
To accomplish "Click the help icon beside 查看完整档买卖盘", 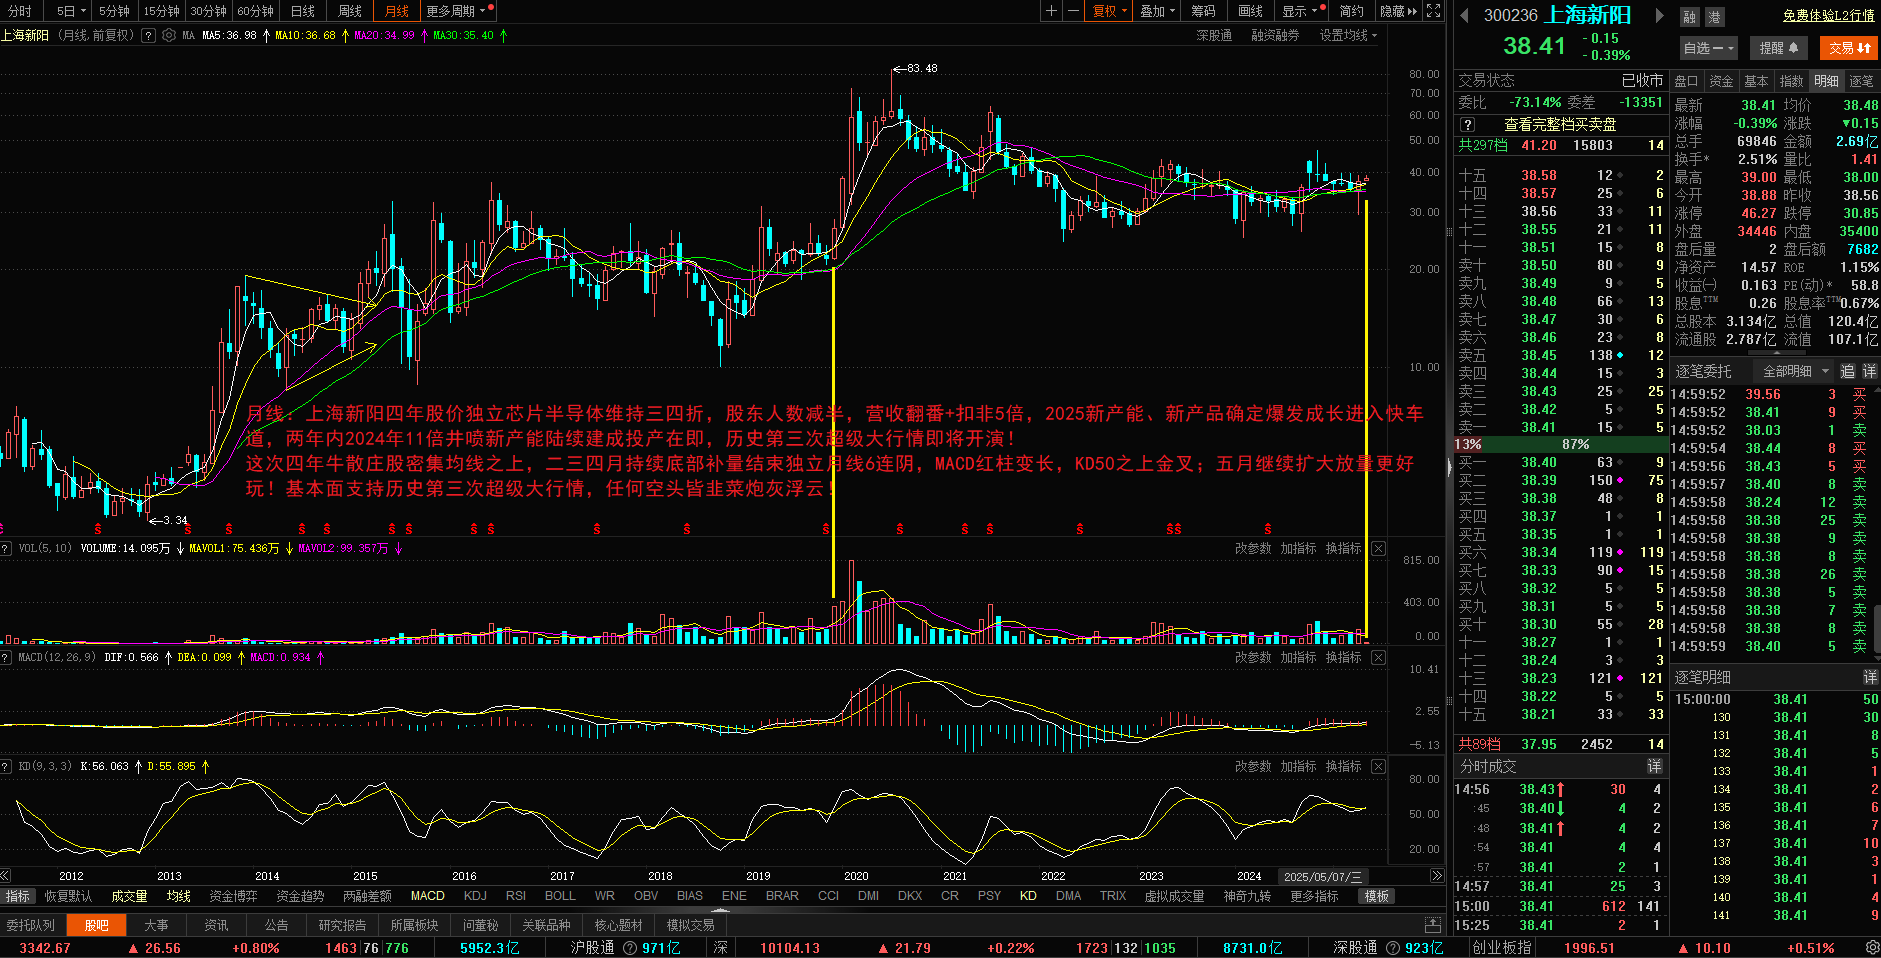I will (1467, 125).
